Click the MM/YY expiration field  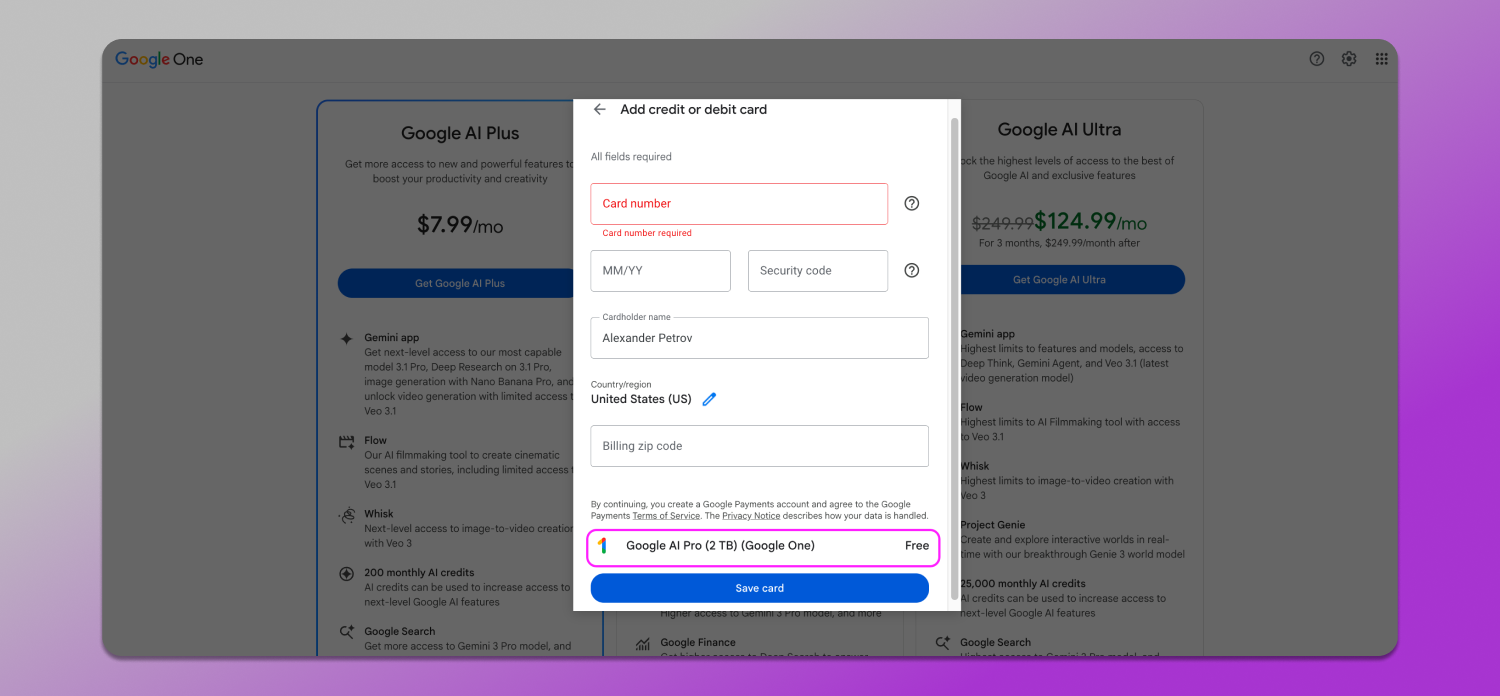[660, 271]
